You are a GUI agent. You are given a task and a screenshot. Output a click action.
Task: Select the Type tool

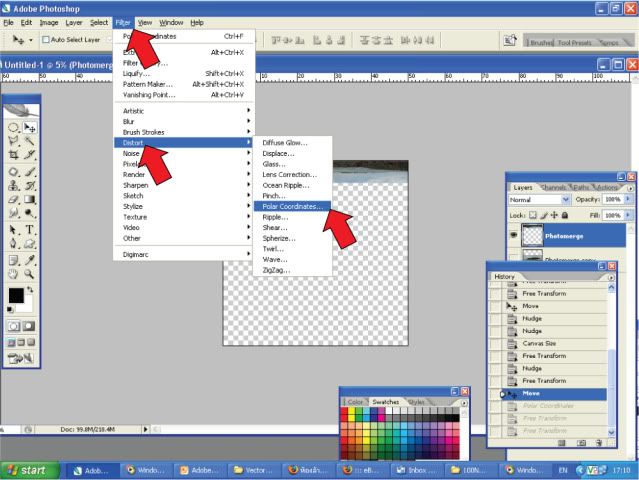click(x=29, y=230)
